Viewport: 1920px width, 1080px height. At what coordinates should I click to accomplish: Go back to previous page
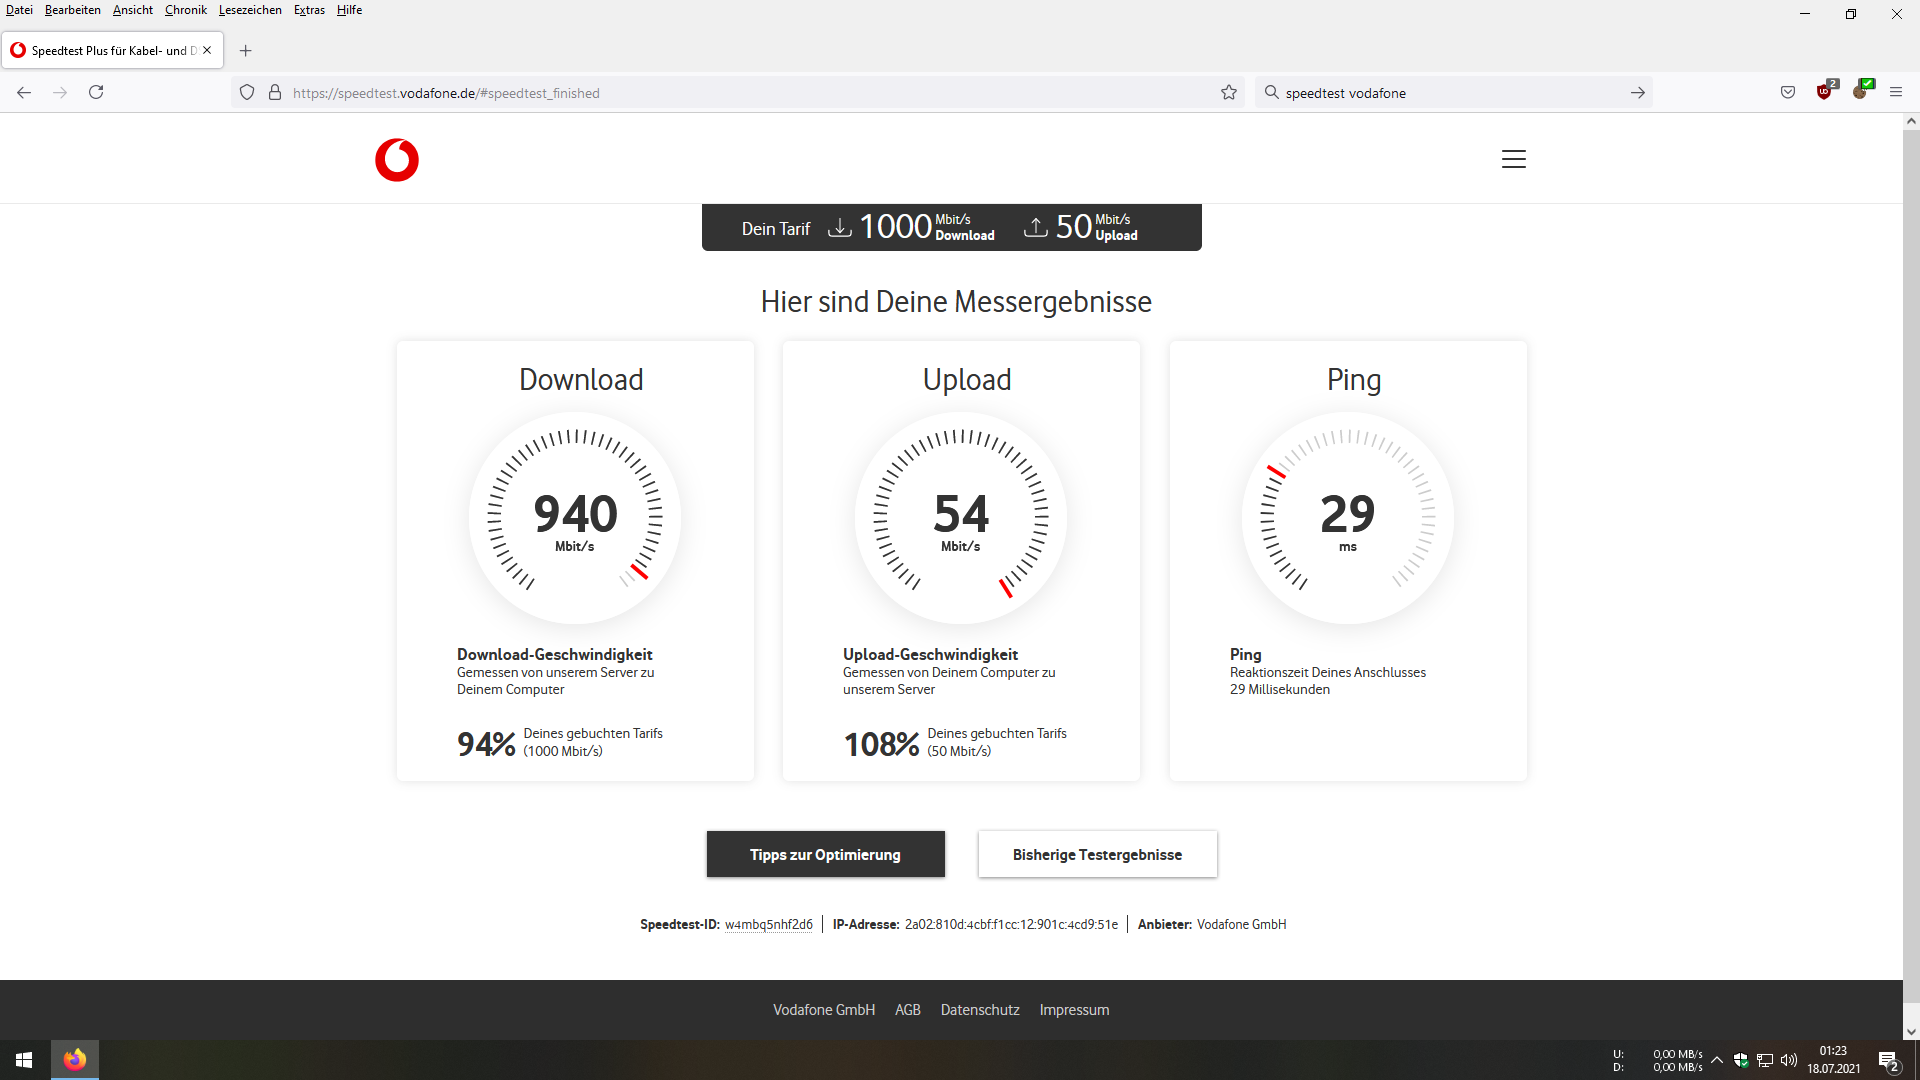pyautogui.click(x=24, y=93)
